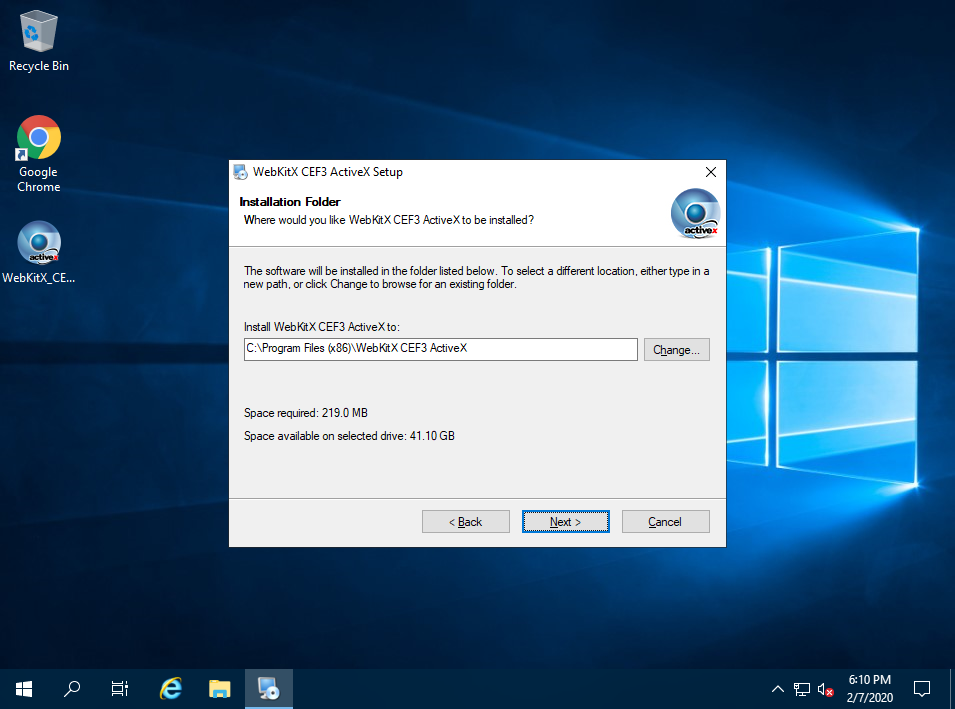Open network status tray icon
The width and height of the screenshot is (955, 709).
click(x=802, y=689)
